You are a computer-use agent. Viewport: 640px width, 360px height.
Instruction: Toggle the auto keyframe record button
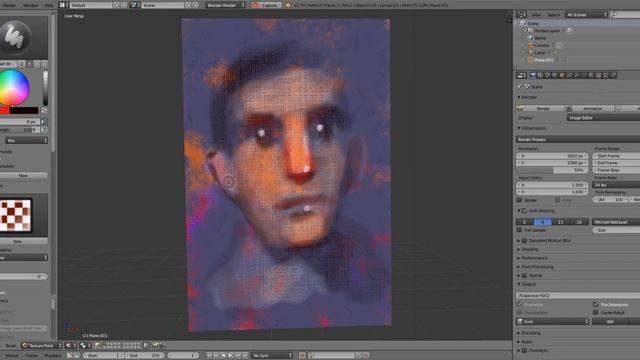tap(302, 356)
